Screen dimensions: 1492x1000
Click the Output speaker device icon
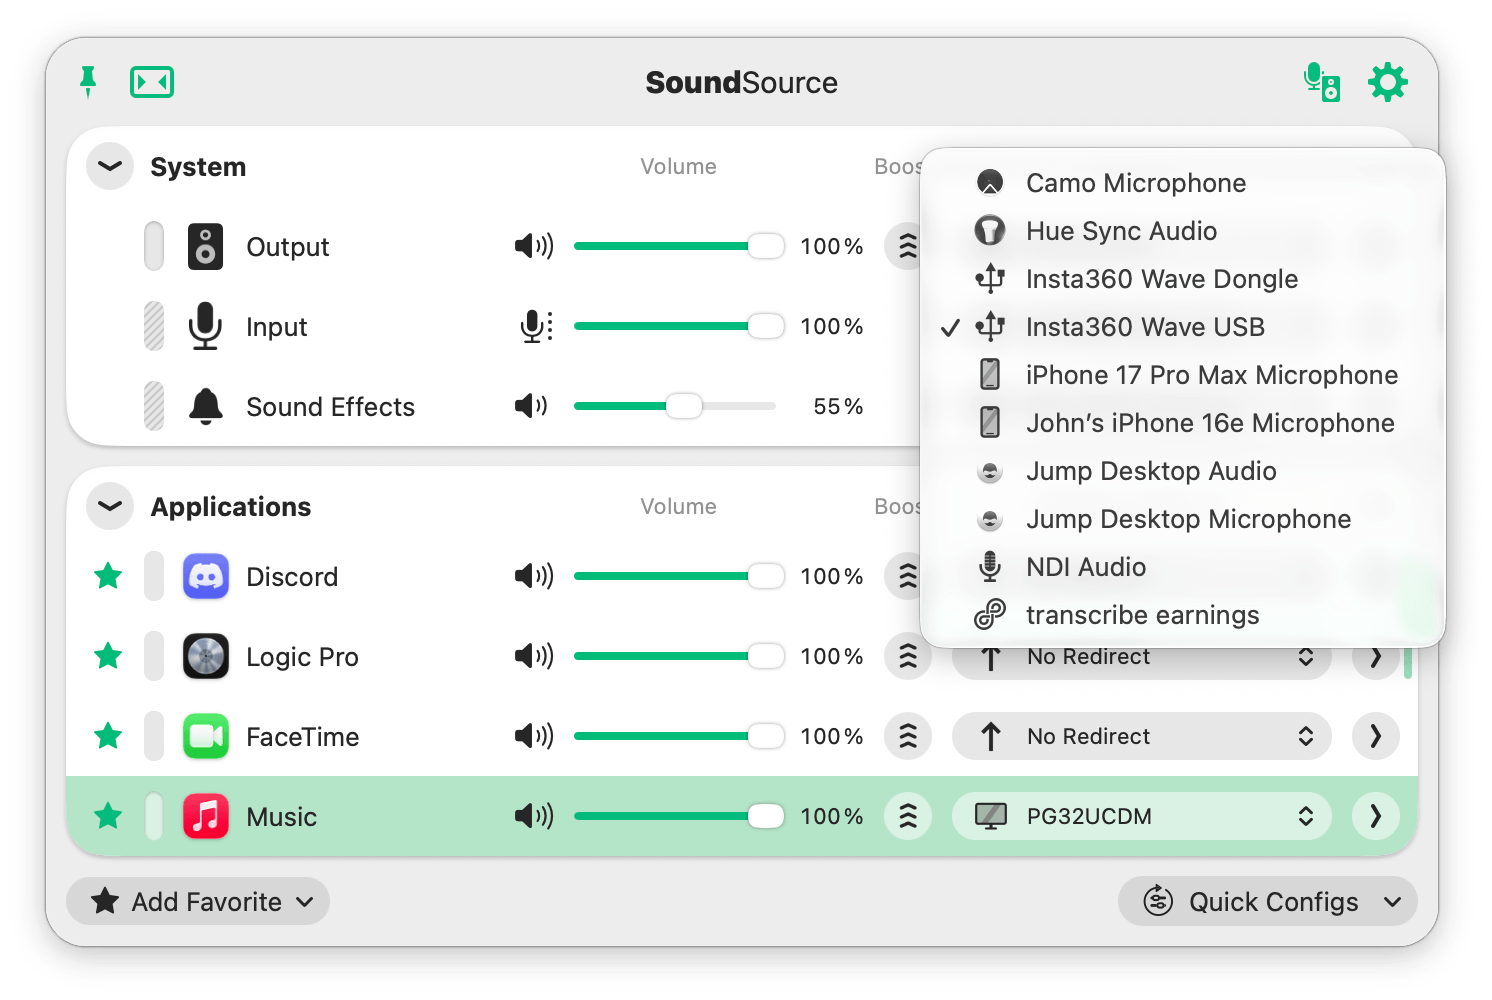click(205, 246)
